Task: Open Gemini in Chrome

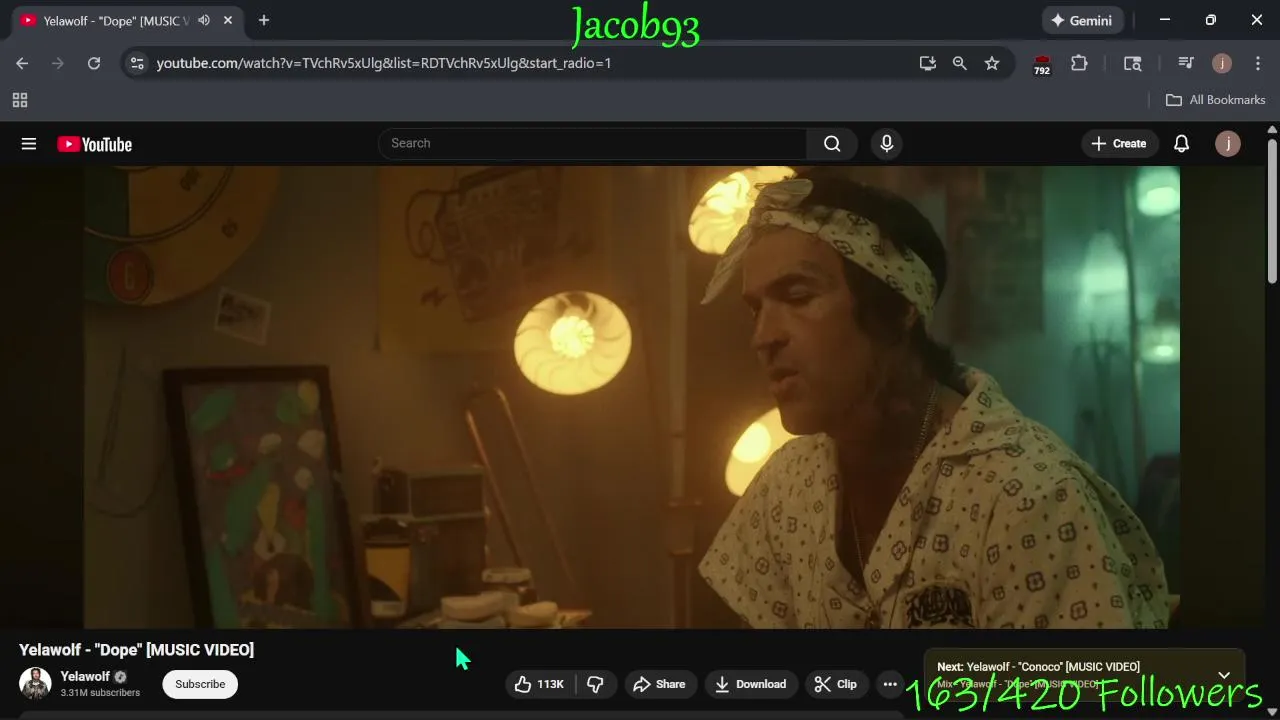Action: tap(1081, 20)
